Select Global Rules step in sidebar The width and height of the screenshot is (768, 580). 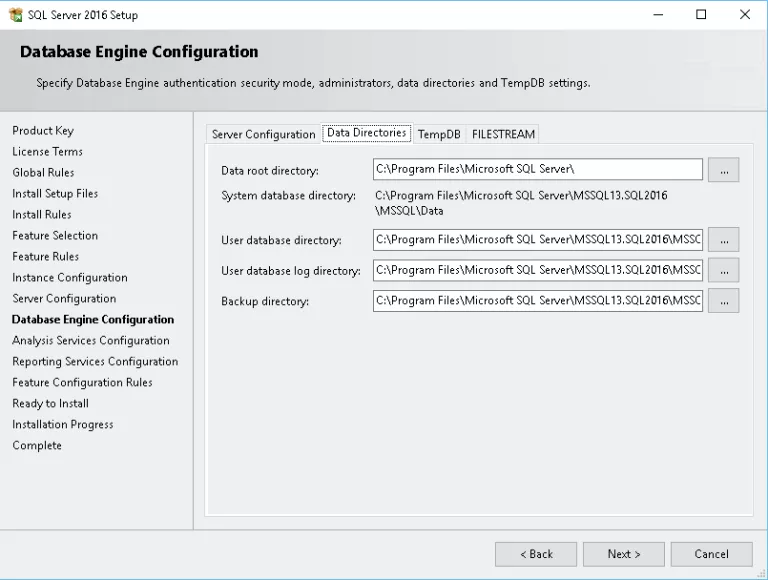43,172
